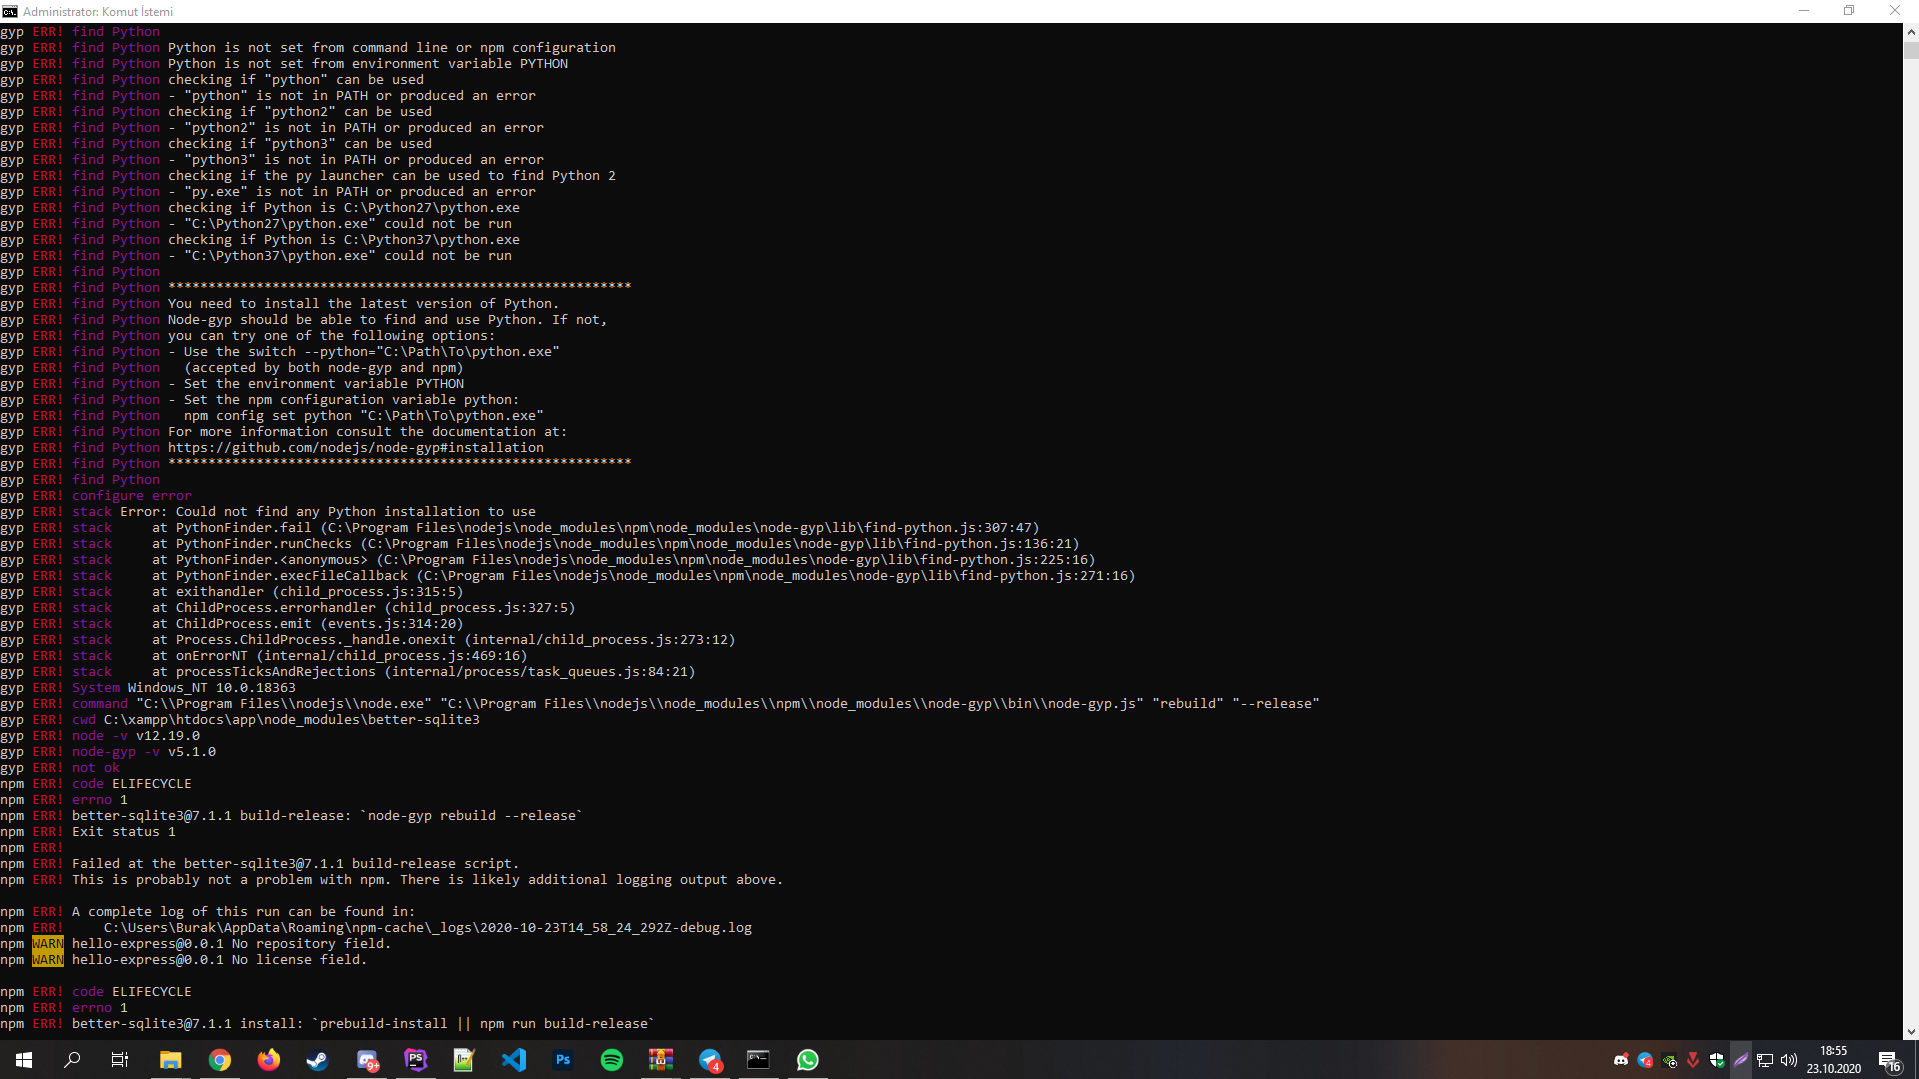Open Steam from the taskbar
Viewport: 1919px width, 1079px height.
click(x=317, y=1060)
